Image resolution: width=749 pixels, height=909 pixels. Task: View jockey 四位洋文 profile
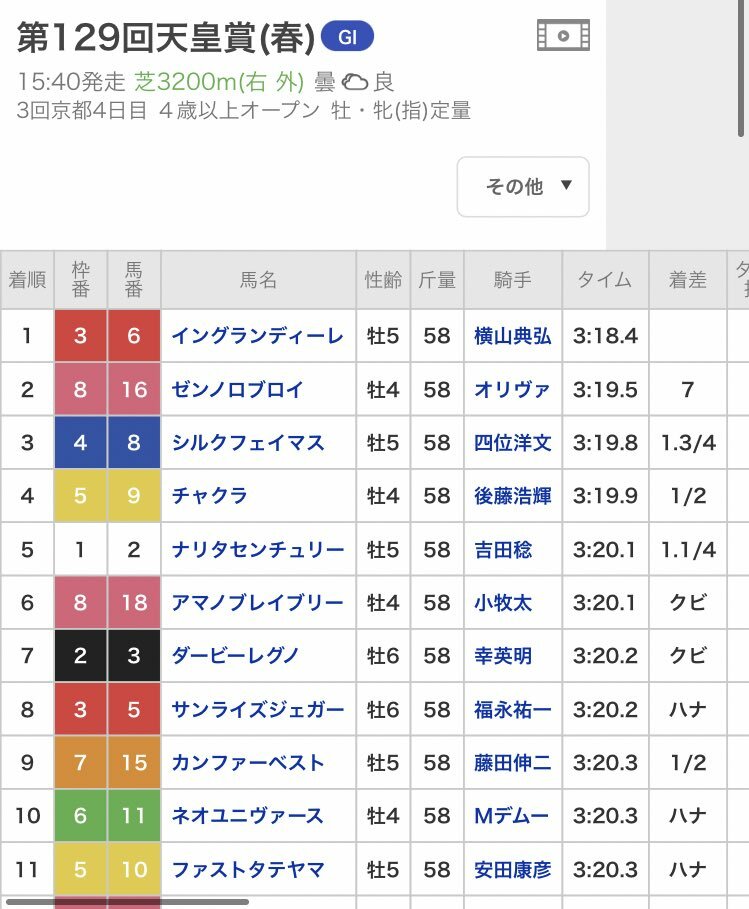pos(512,443)
